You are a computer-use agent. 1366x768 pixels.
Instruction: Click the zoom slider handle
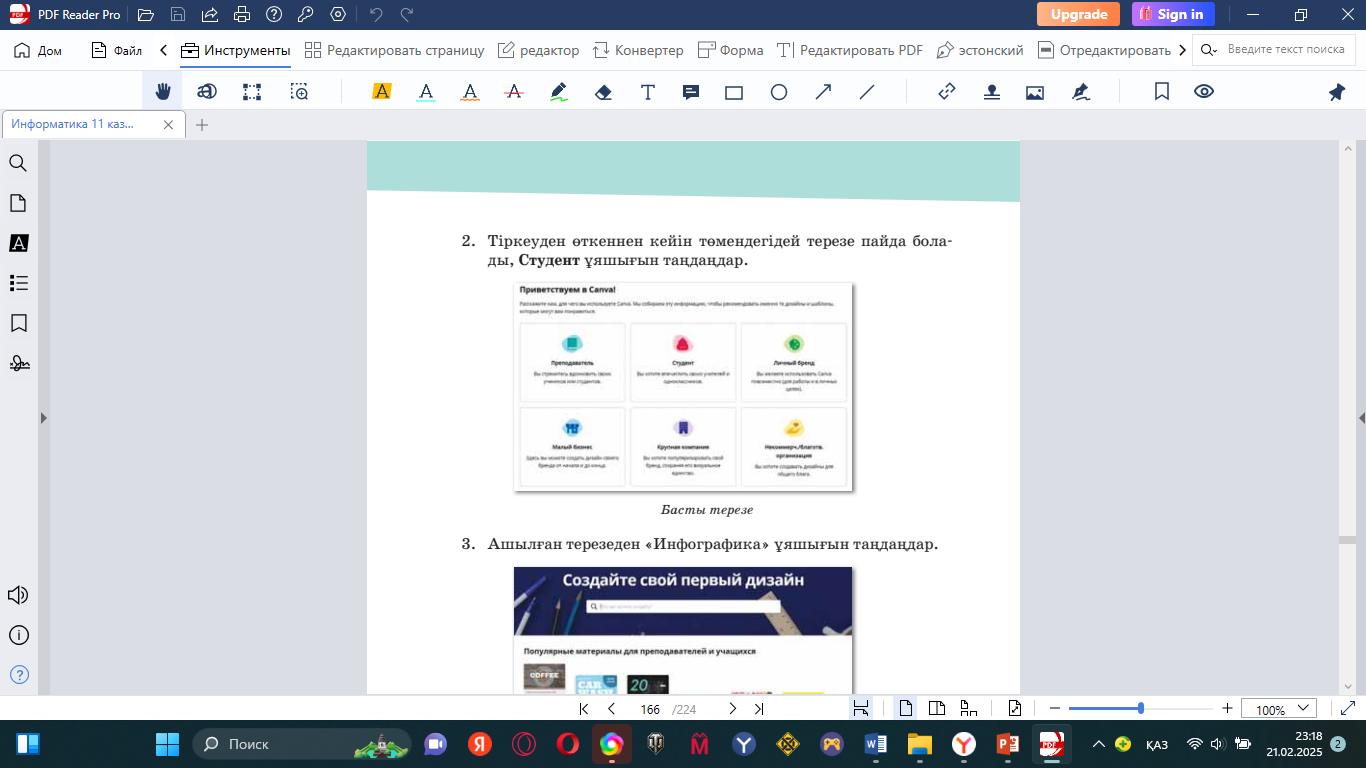1141,708
